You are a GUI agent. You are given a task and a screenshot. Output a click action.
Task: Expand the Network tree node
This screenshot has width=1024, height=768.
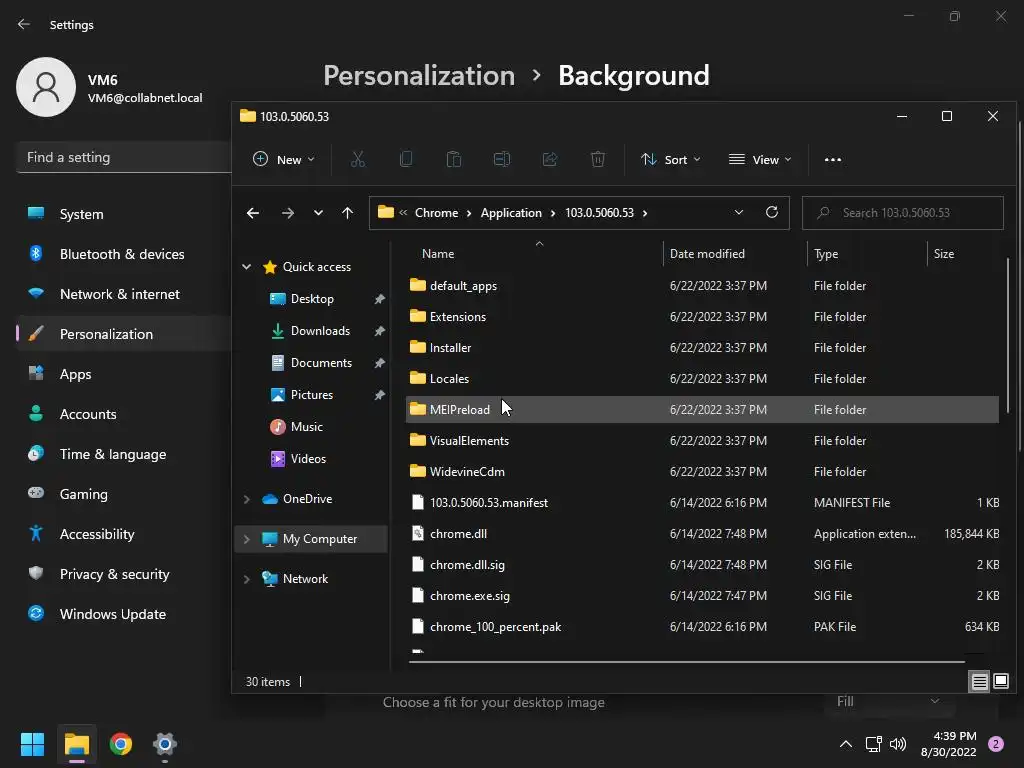247,579
